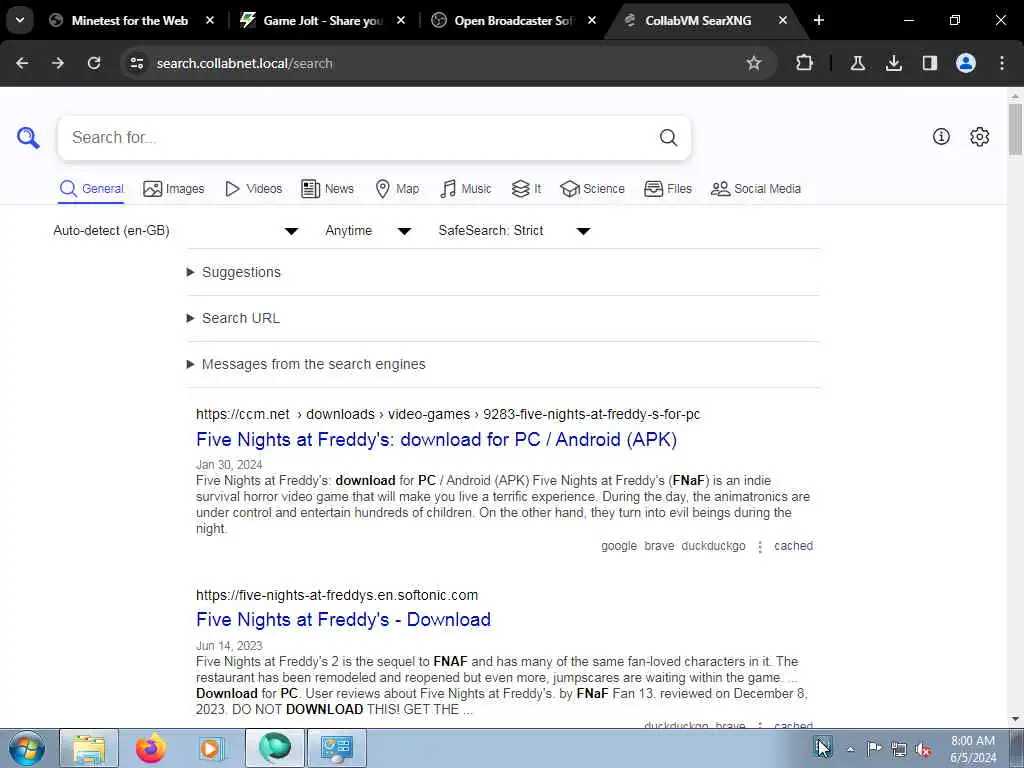Open the browser profile avatar
Viewport: 1024px width, 768px height.
click(966, 63)
